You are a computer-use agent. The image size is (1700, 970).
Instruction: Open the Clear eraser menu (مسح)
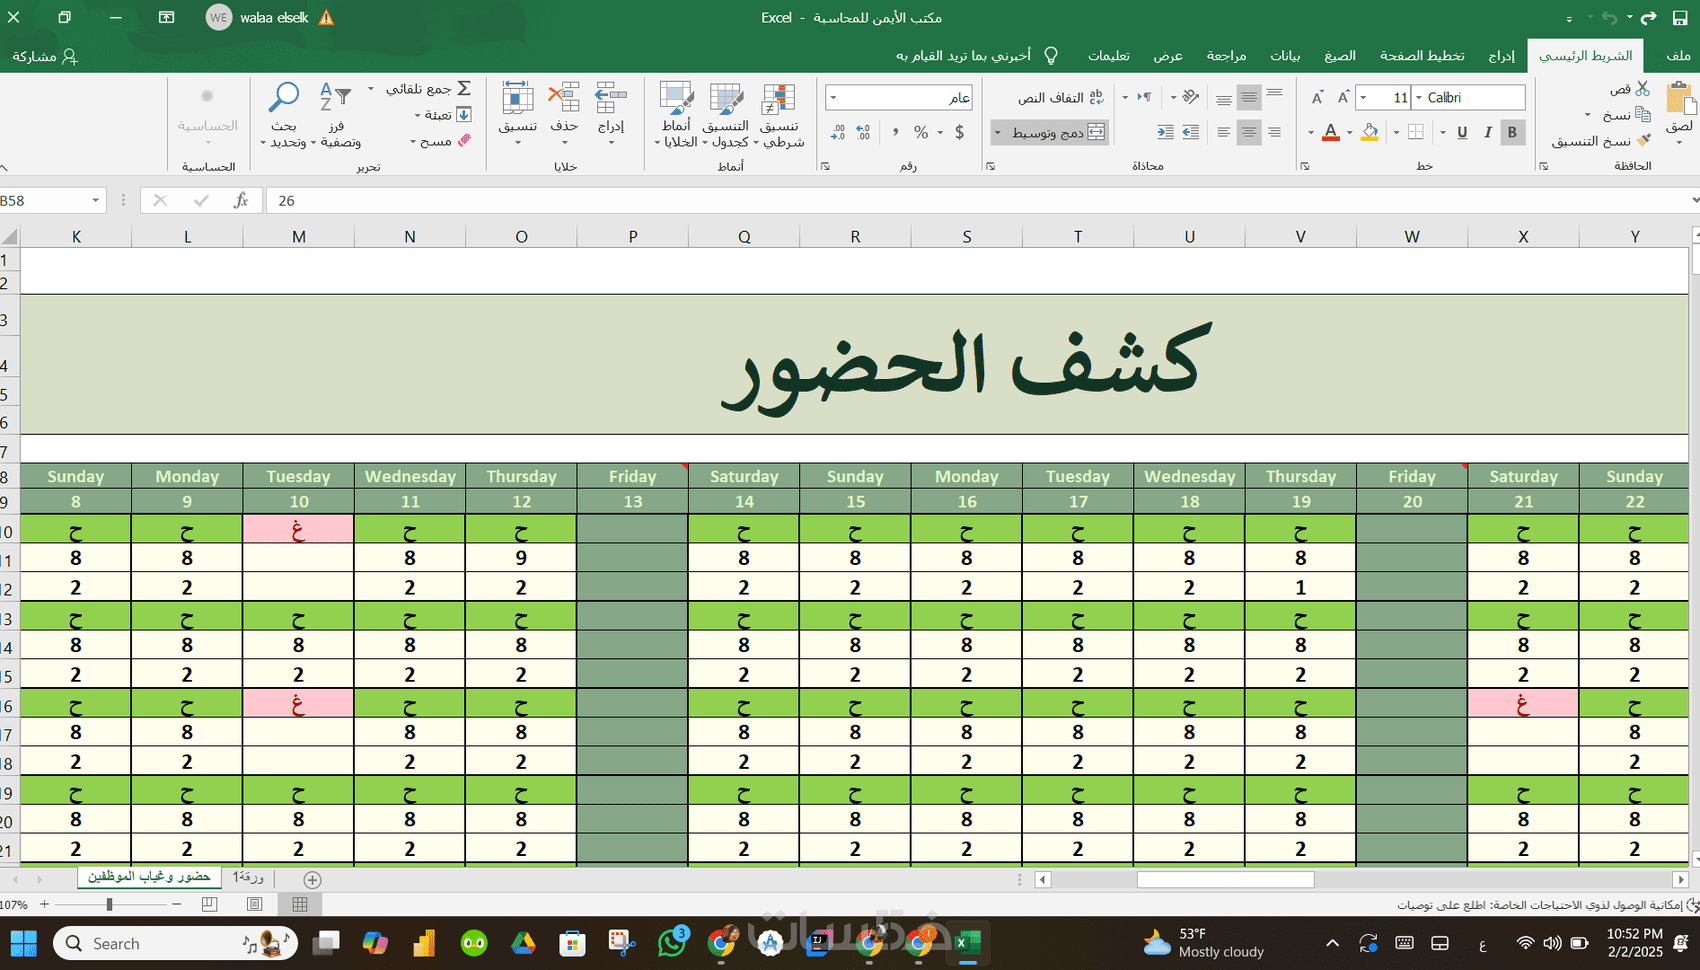point(441,141)
